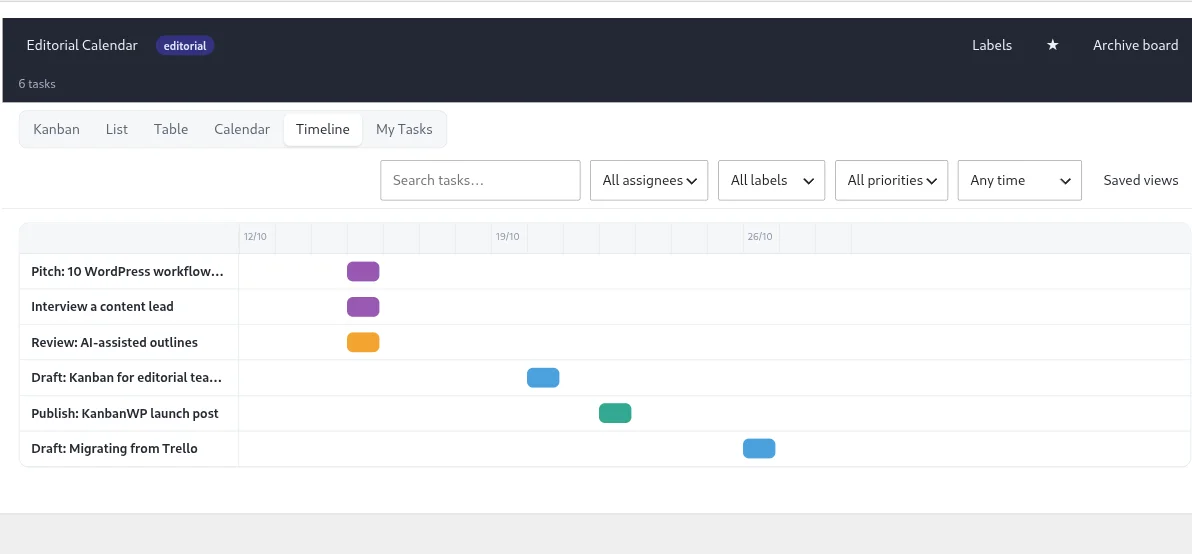Switch to the List view tab

click(x=116, y=129)
